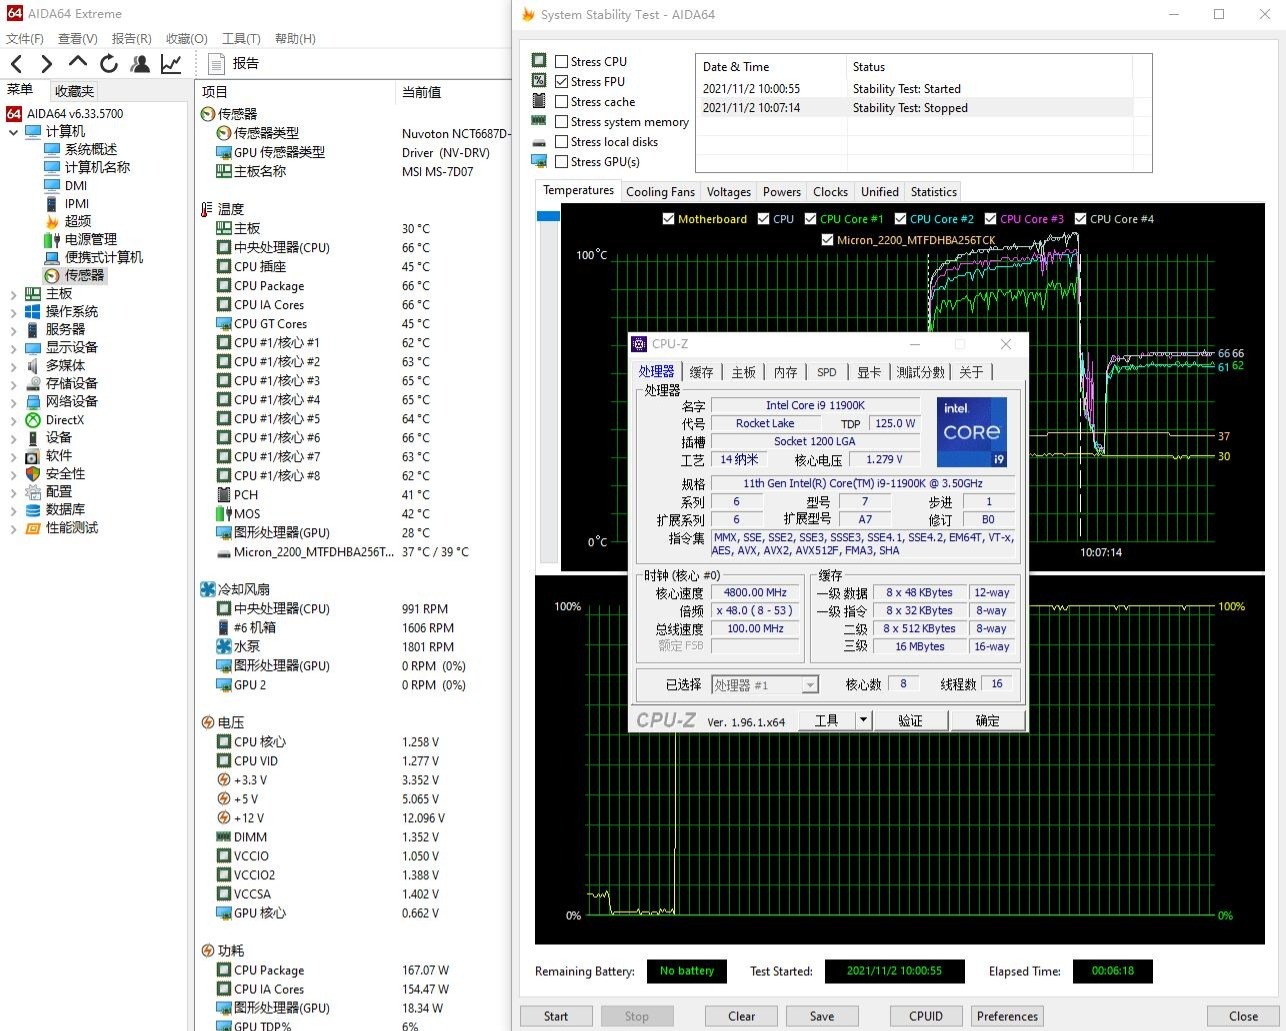1286x1031 pixels.
Task: Click the up-level arrow in AIDA64 toolbar
Action: [77, 63]
